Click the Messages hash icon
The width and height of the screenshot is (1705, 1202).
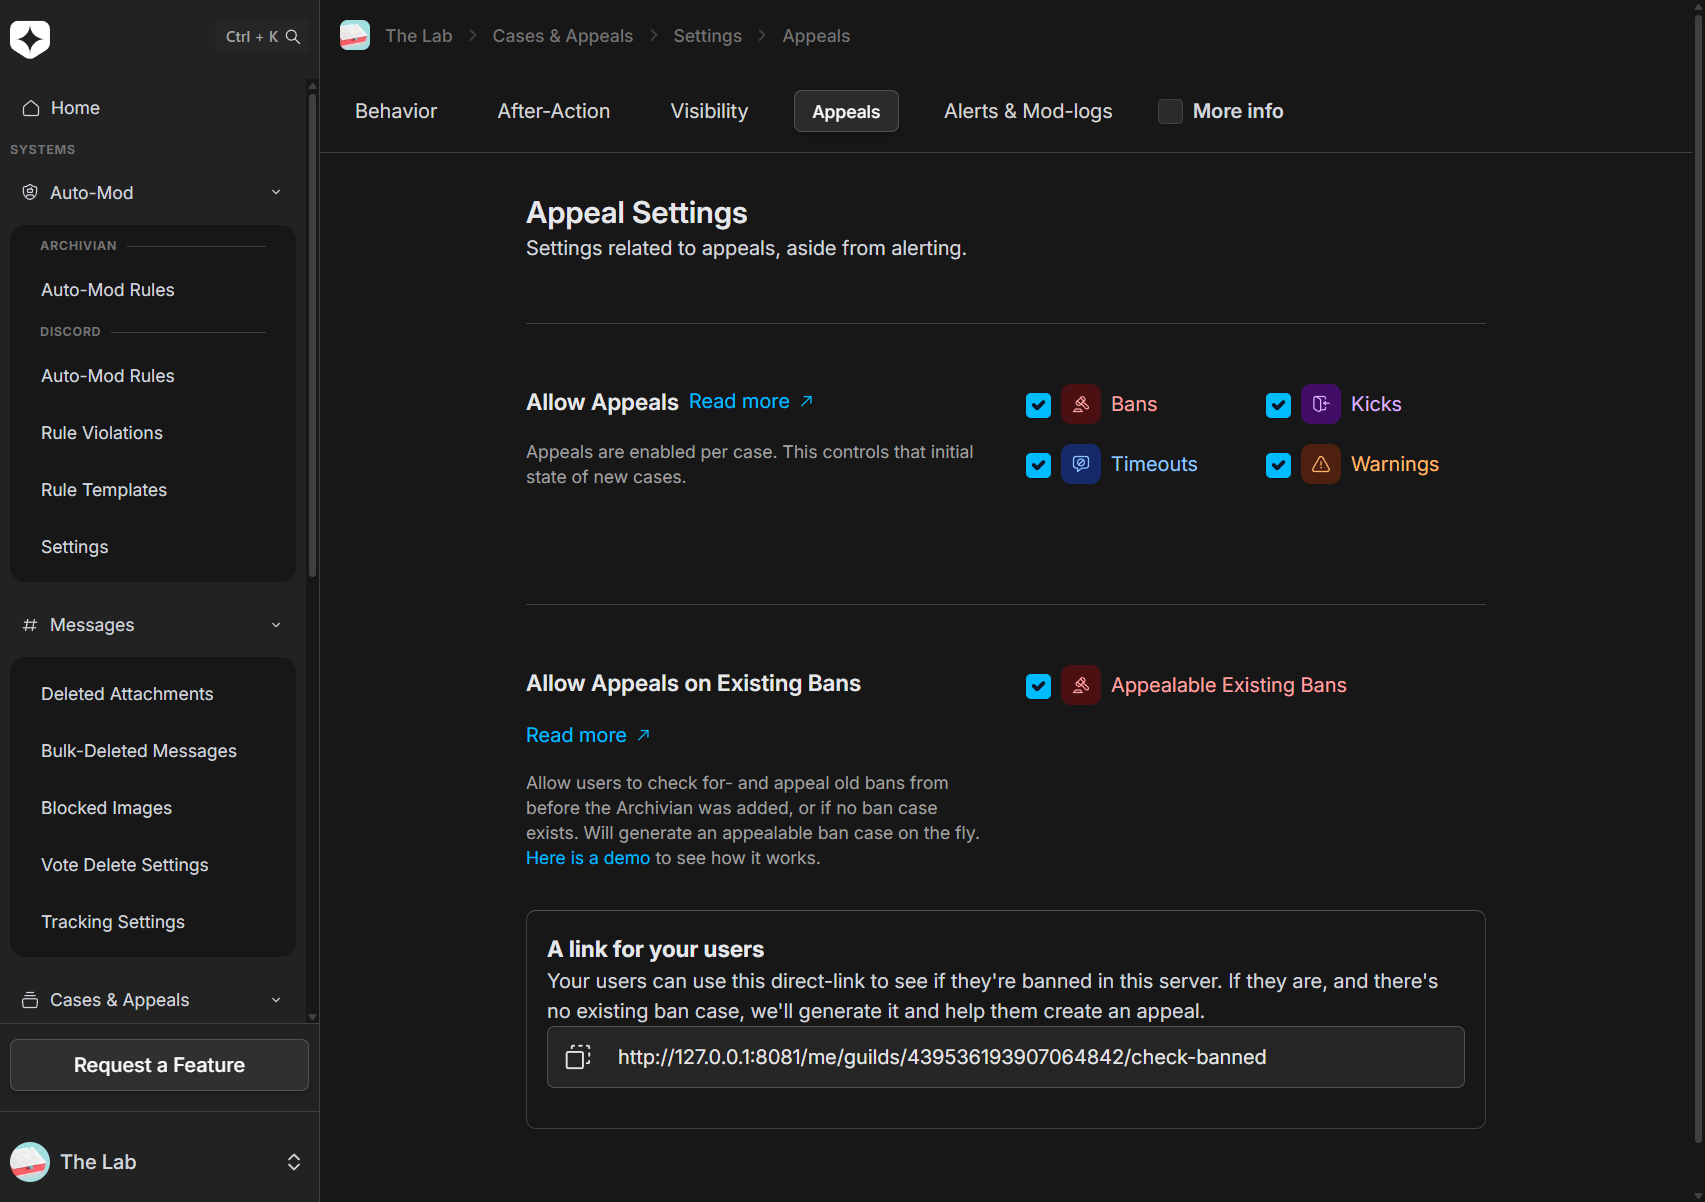[x=30, y=625]
